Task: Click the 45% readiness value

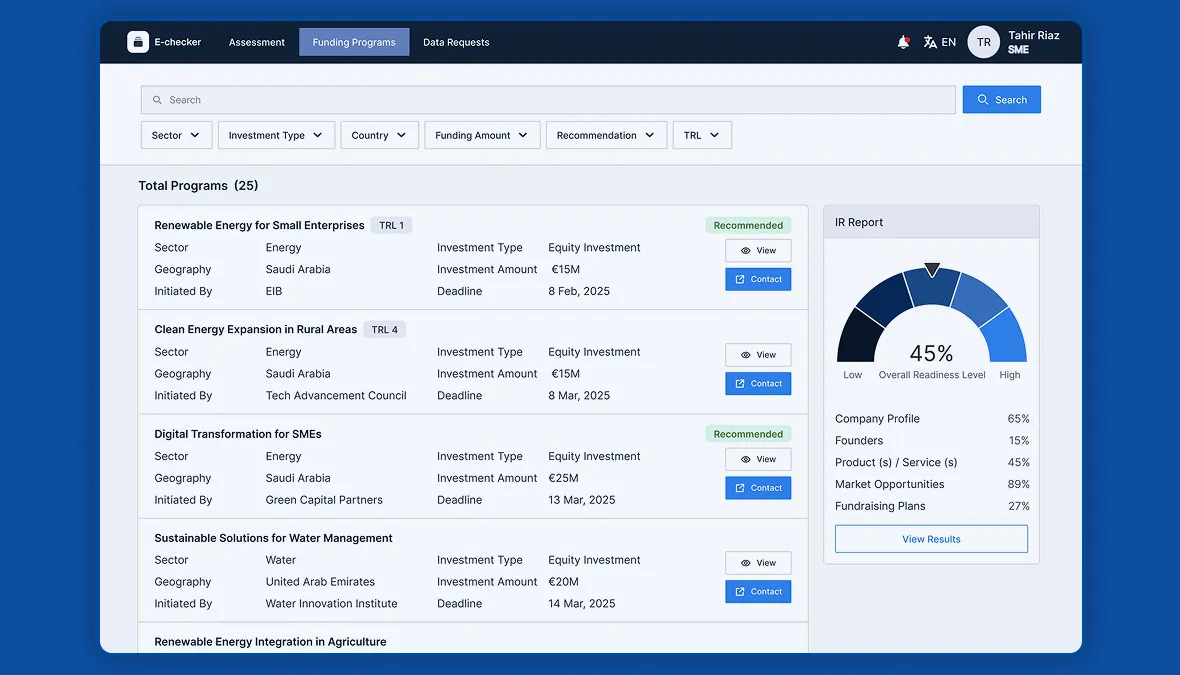Action: [x=931, y=353]
